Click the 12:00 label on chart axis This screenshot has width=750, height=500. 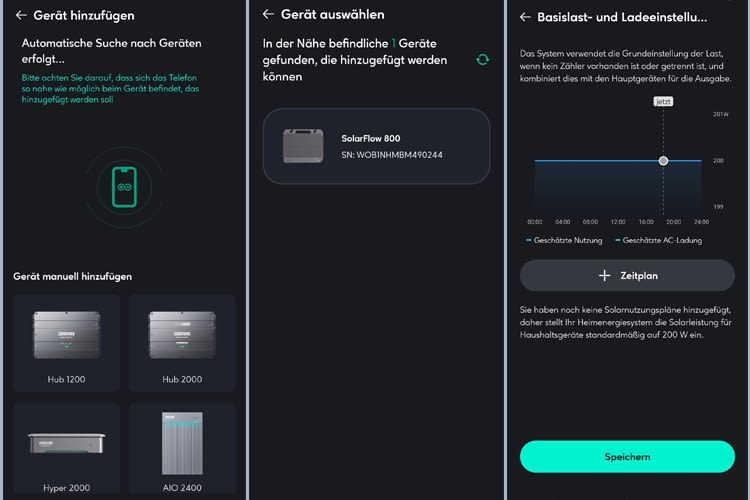click(x=618, y=222)
